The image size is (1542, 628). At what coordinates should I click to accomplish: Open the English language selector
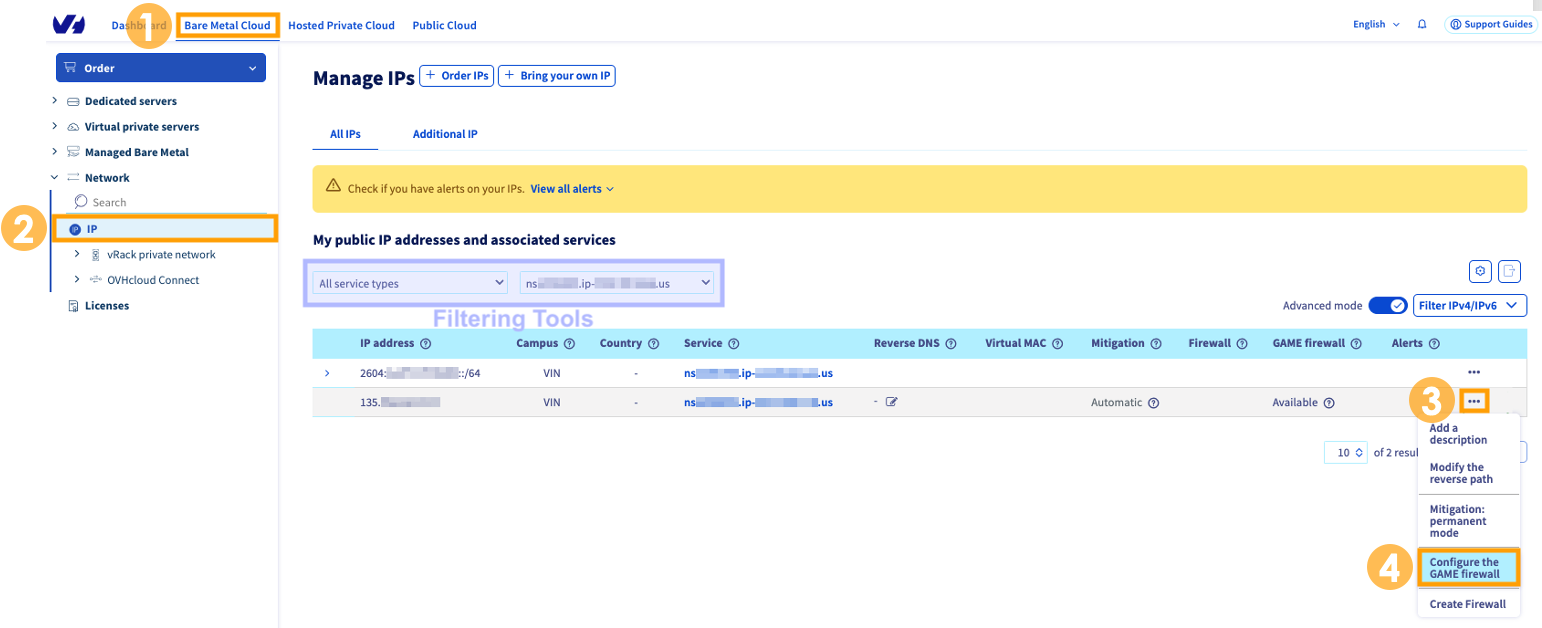tap(1376, 24)
